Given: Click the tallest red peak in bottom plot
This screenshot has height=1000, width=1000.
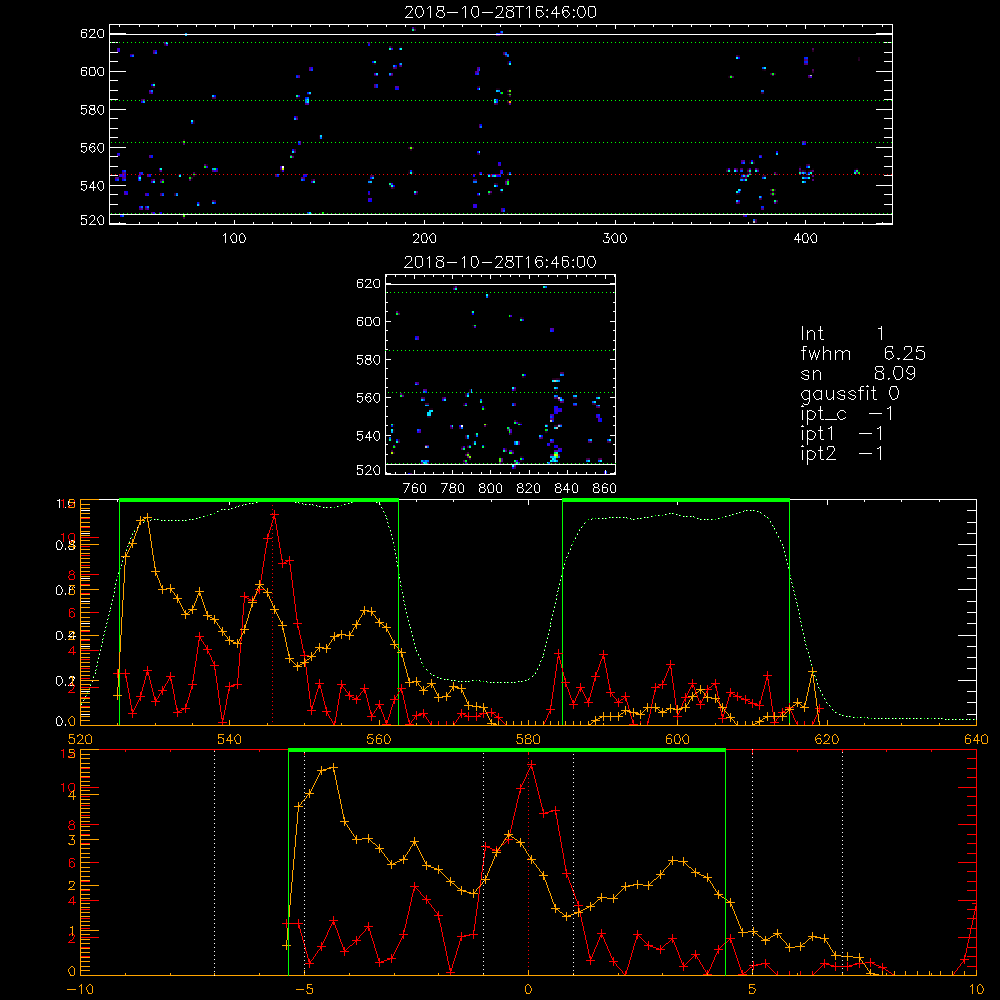Looking at the screenshot, I should click(x=531, y=763).
